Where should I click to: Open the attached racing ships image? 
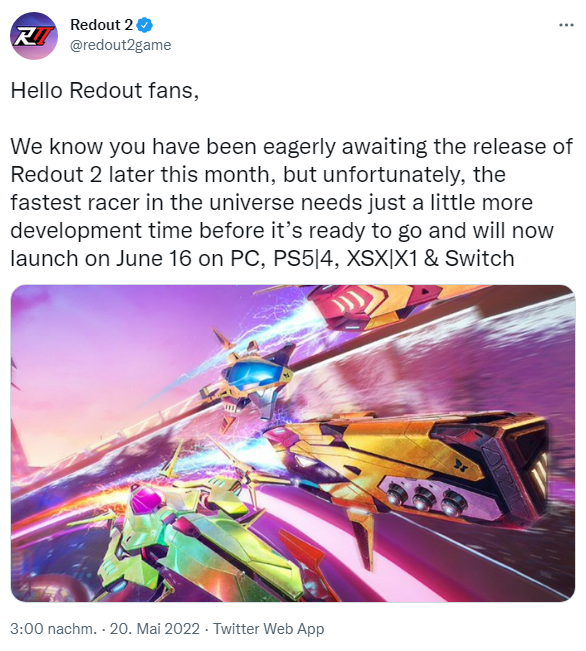293,443
